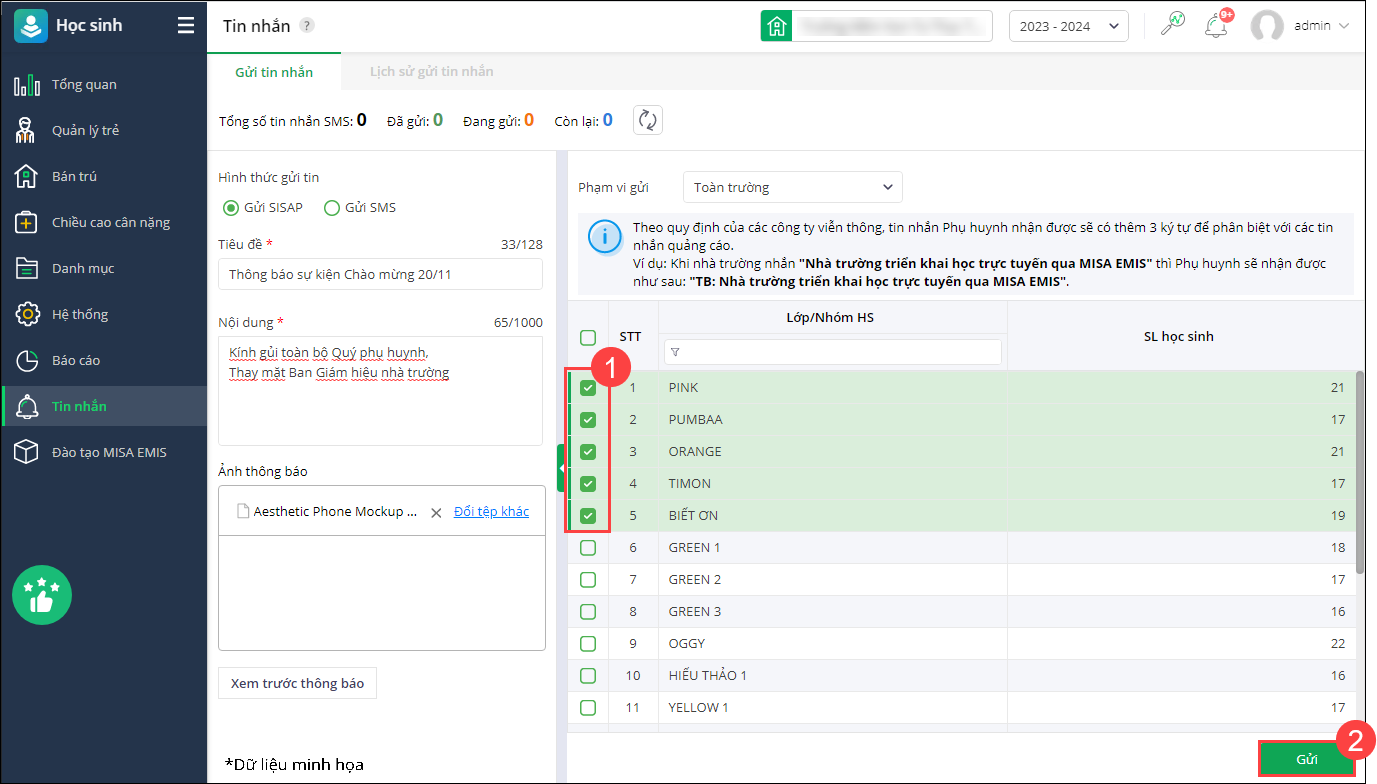Check the OGGY class checkbox
The height and width of the screenshot is (784, 1377).
[x=588, y=644]
